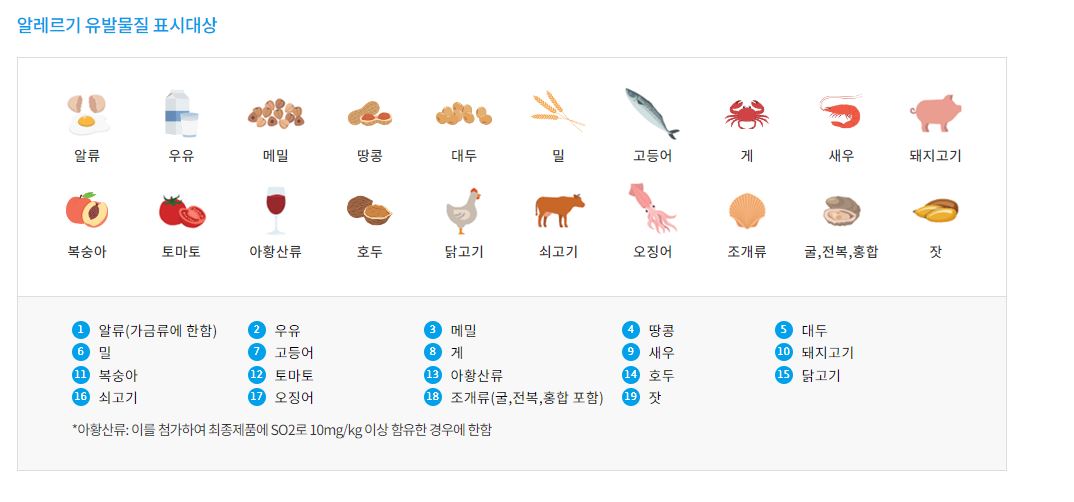This screenshot has height=502, width=1074.
Task: Select the crab (게) icon
Action: (x=746, y=114)
